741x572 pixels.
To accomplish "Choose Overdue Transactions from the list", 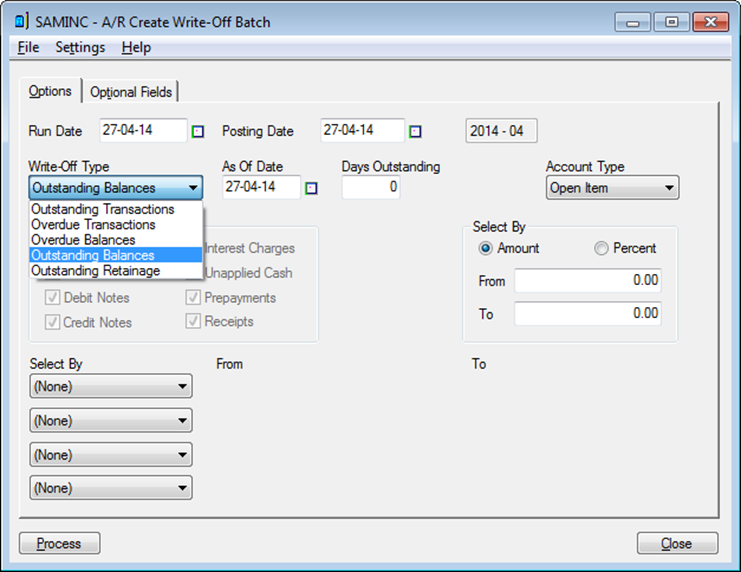I will click(x=116, y=225).
